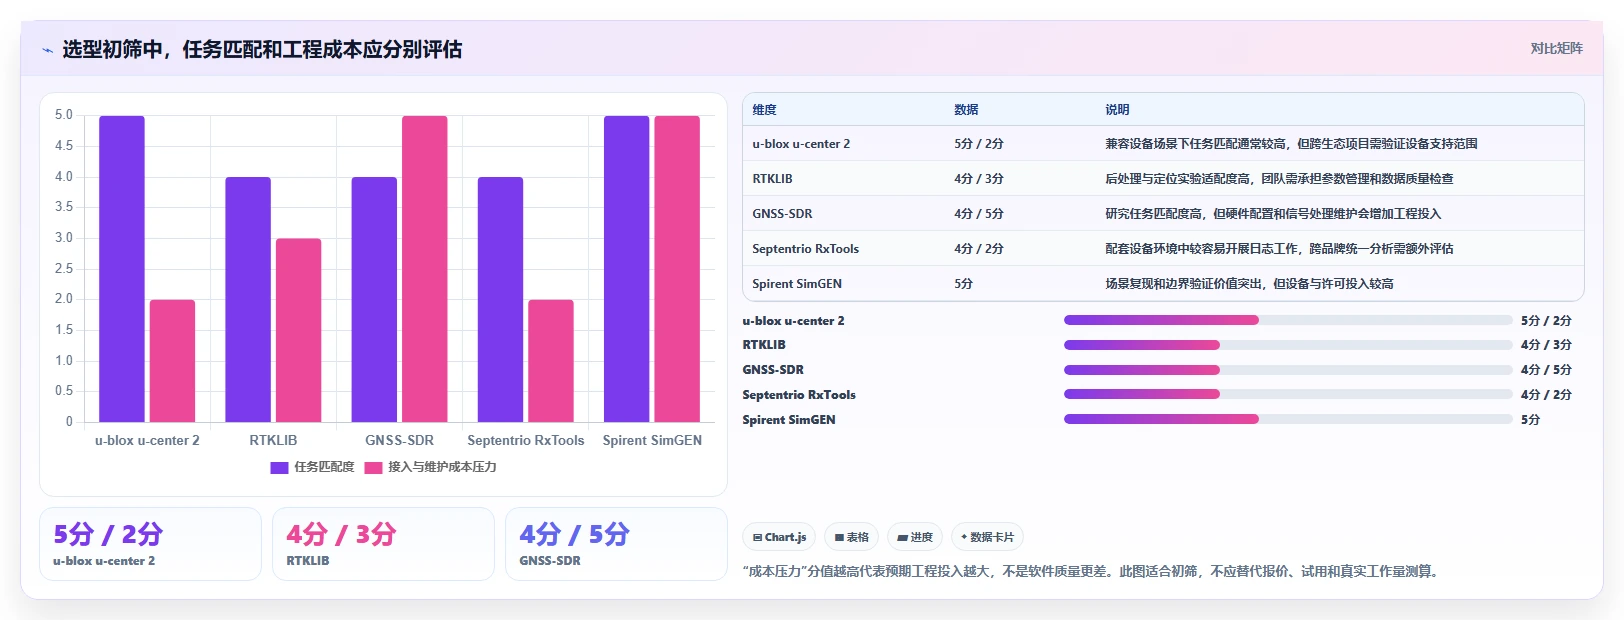This screenshot has width=1624, height=620.
Task: Click the RTKLIB progress bar
Action: tap(1288, 345)
